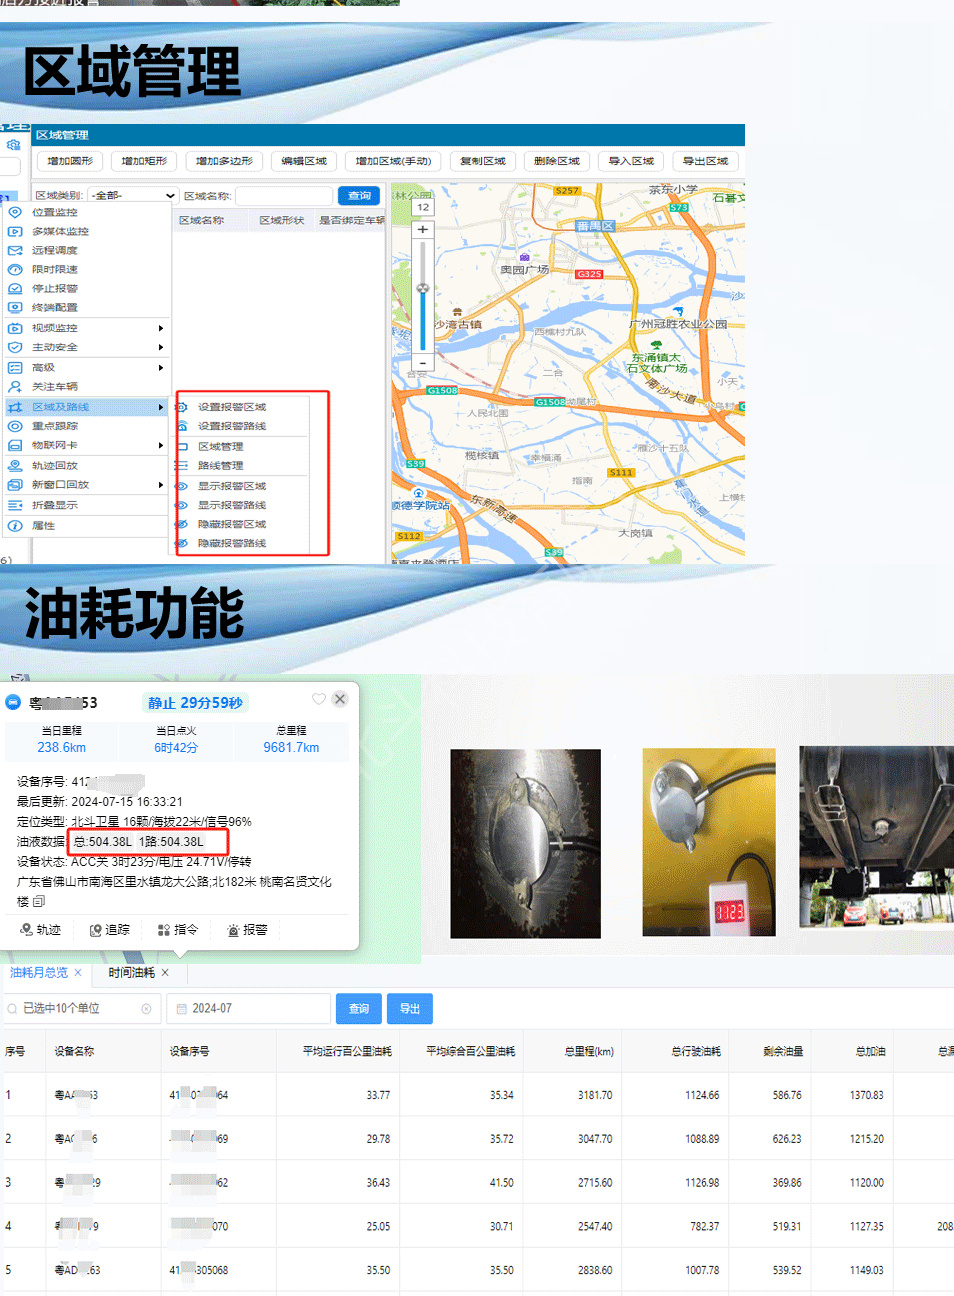Click the copy icon after the vehicle address

click(x=39, y=901)
